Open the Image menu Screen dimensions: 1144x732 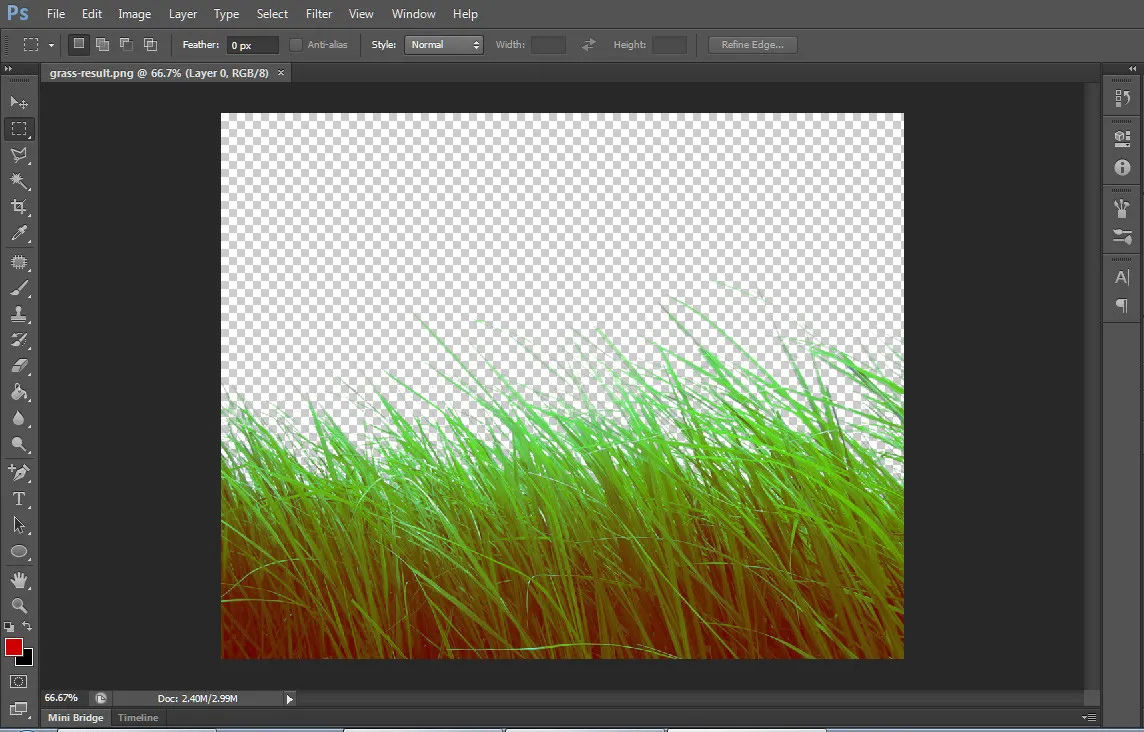[x=135, y=14]
